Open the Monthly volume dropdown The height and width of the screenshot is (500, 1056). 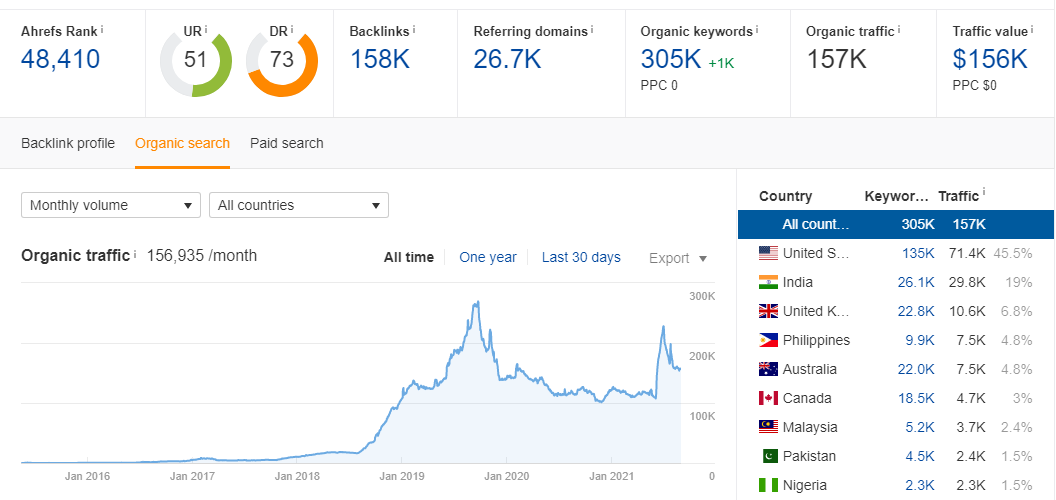pyautogui.click(x=111, y=206)
